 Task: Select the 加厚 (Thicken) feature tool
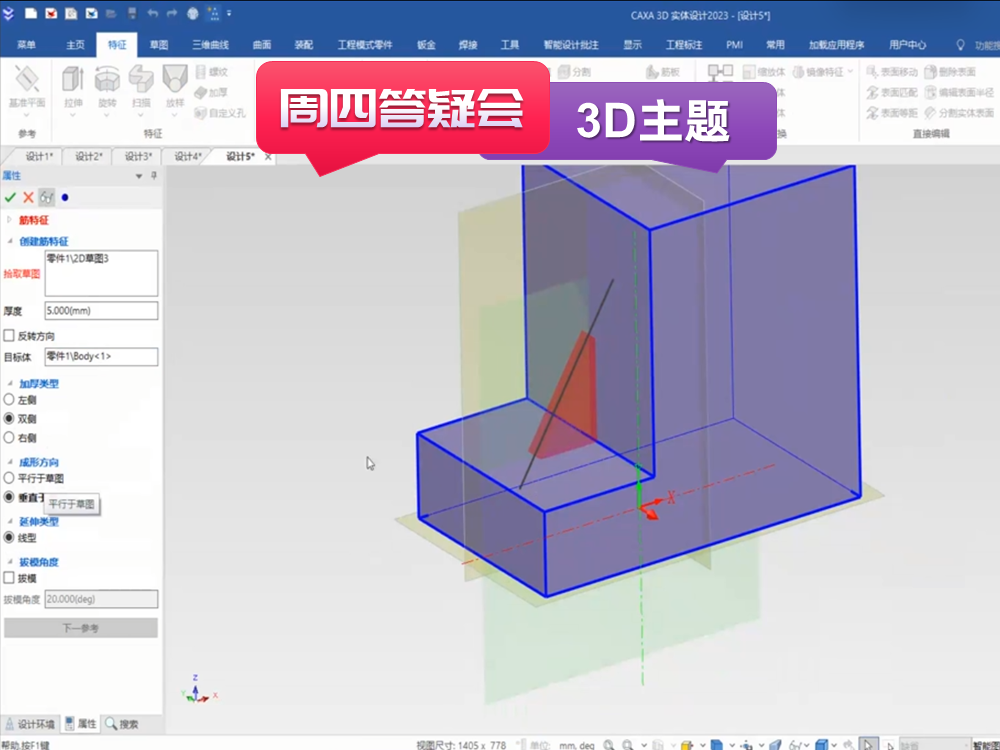click(210, 93)
